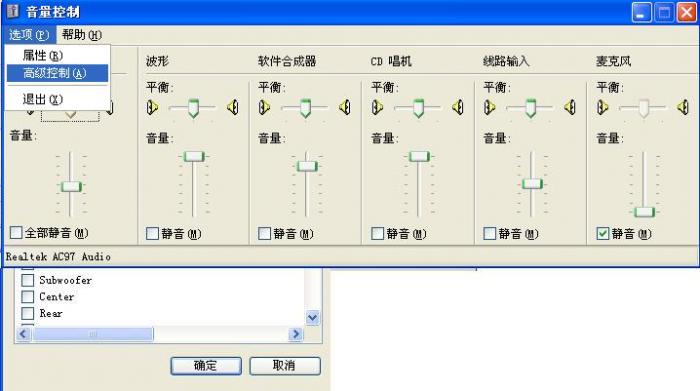Viewport: 700px width, 391px height.
Task: Click the horizontal scrollbar thumb
Action: (x=93, y=334)
